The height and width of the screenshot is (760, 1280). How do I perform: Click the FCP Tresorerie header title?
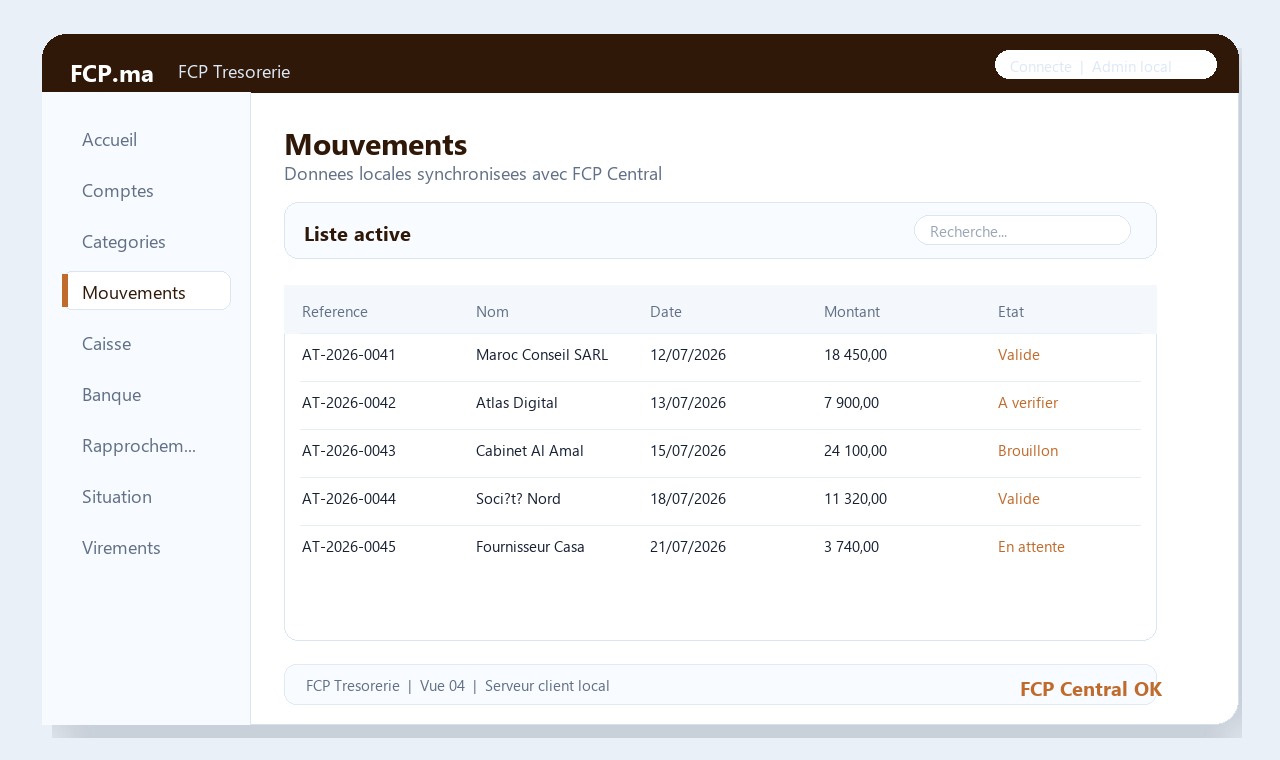coord(234,72)
